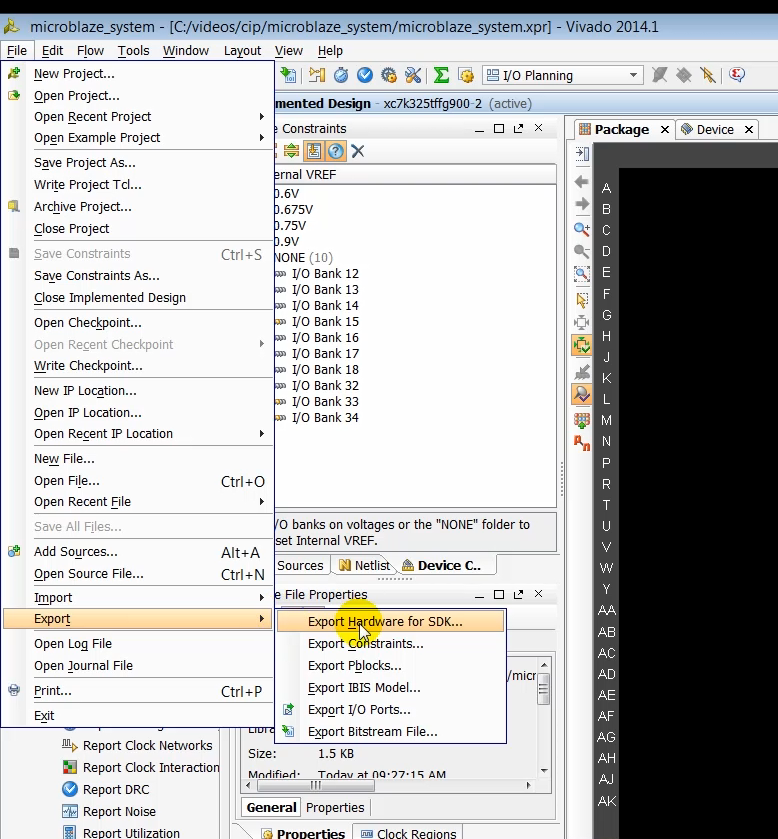Select I/O Bank 33 in the tree
This screenshot has width=778, height=839.
[x=325, y=401]
